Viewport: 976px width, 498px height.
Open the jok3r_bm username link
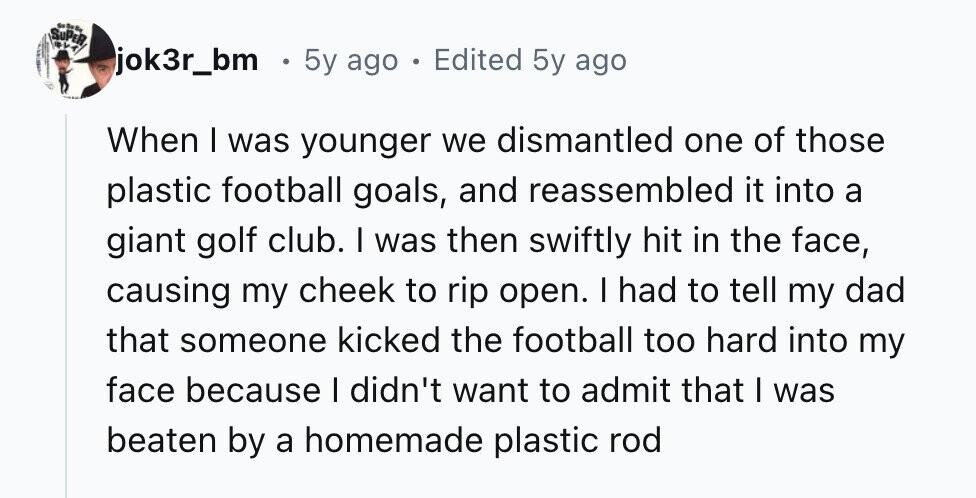click(187, 60)
